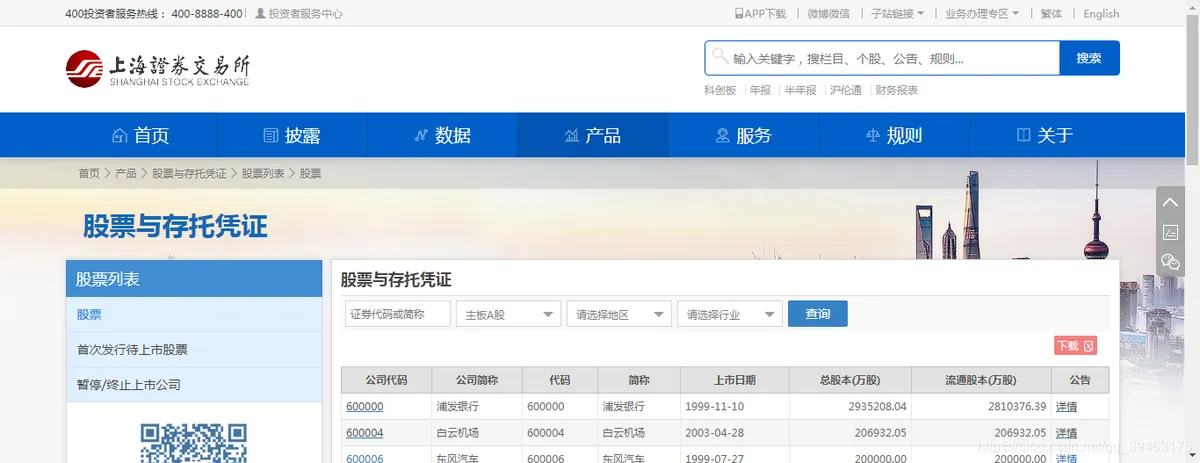
Task: Click the back-to-top arrow in floating sidebar
Action: [1170, 202]
